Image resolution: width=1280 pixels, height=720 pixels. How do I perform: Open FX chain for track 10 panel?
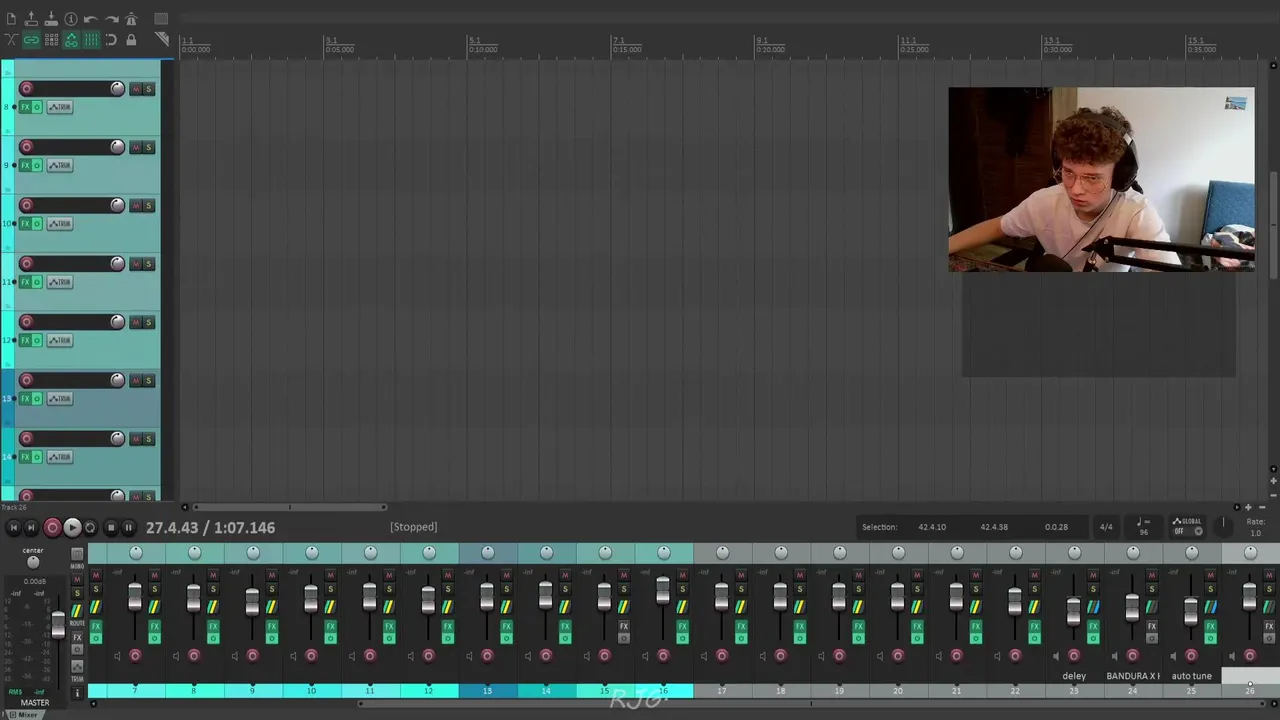(25, 223)
